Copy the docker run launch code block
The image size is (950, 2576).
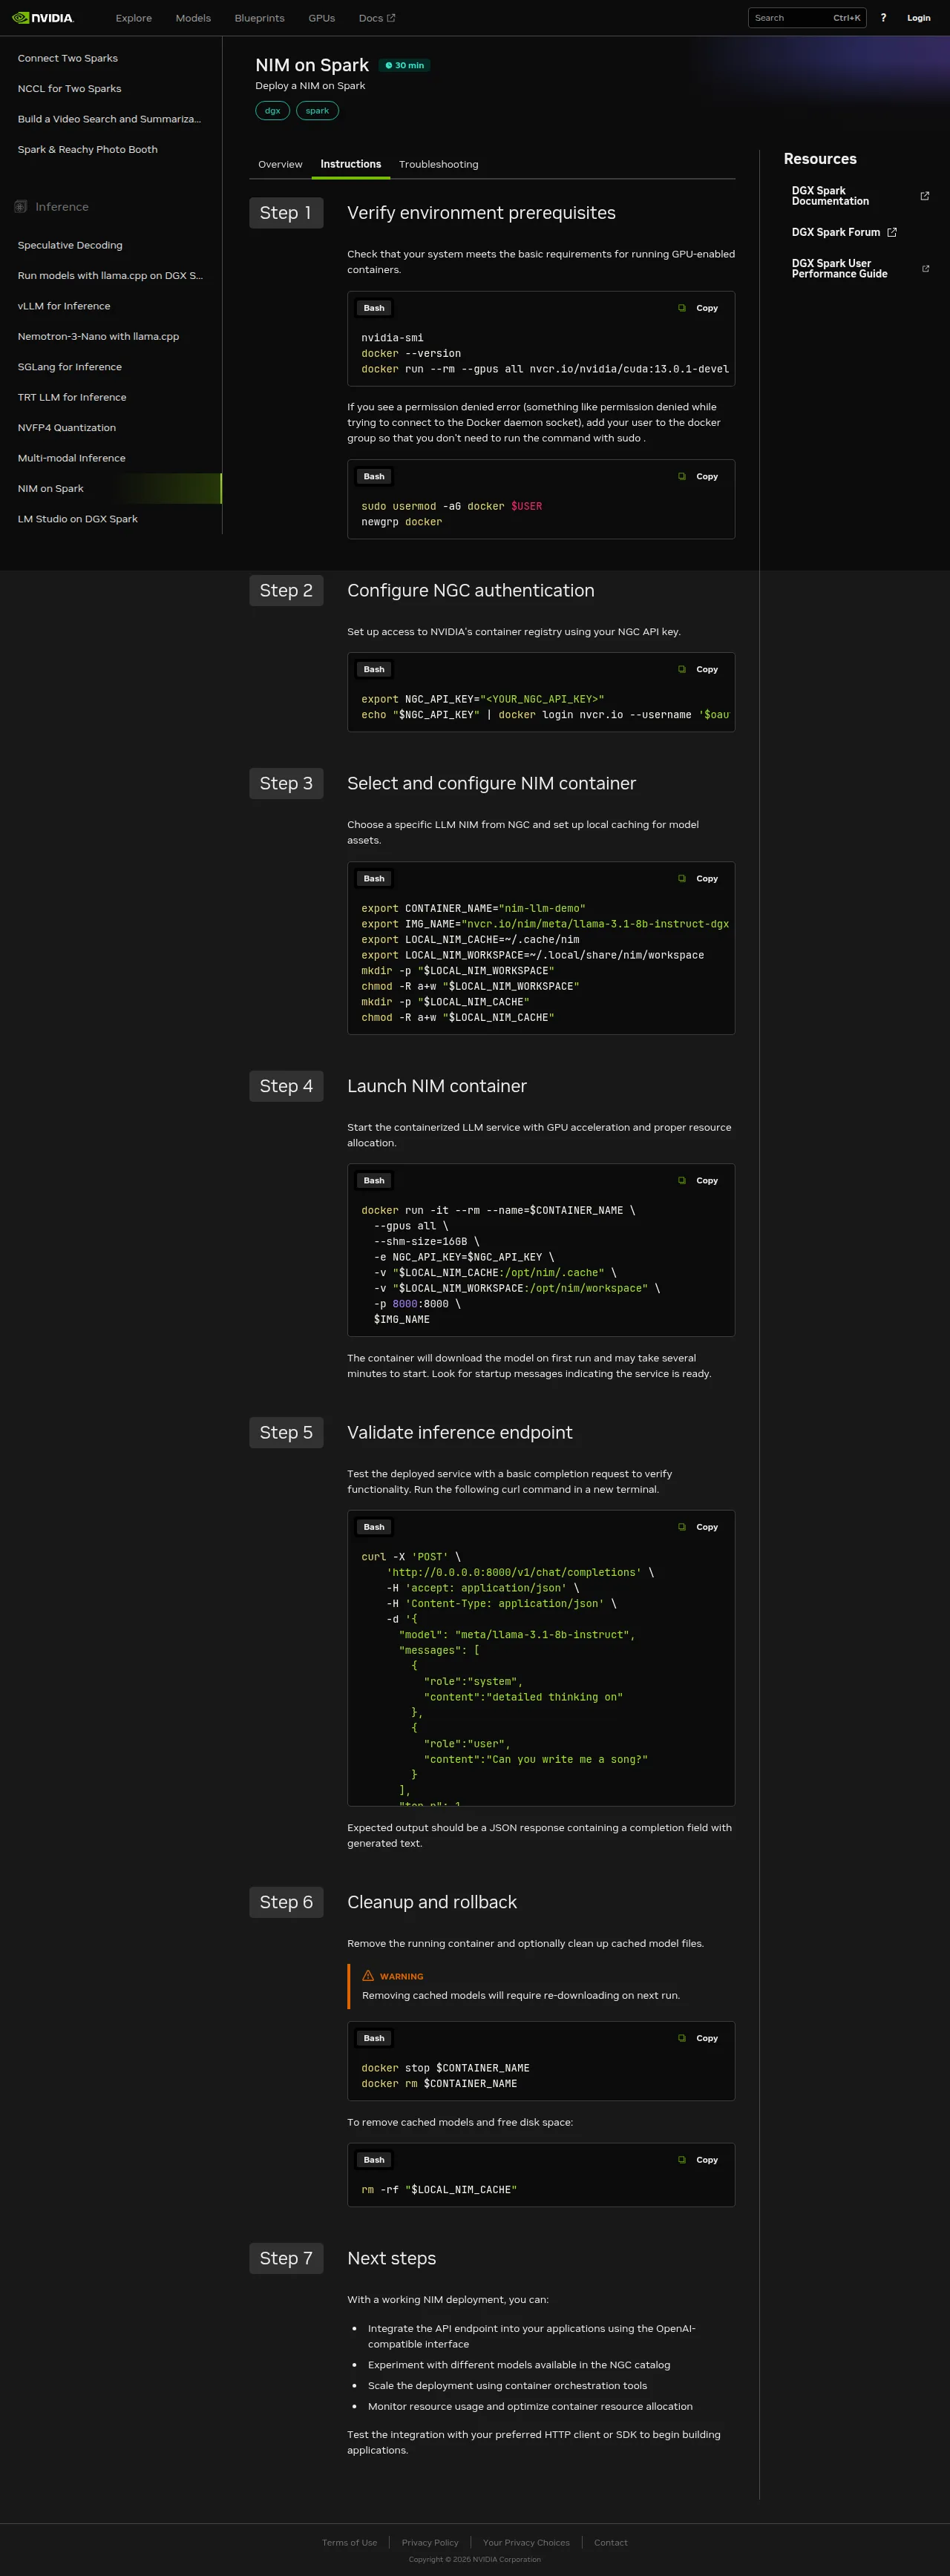[699, 1181]
